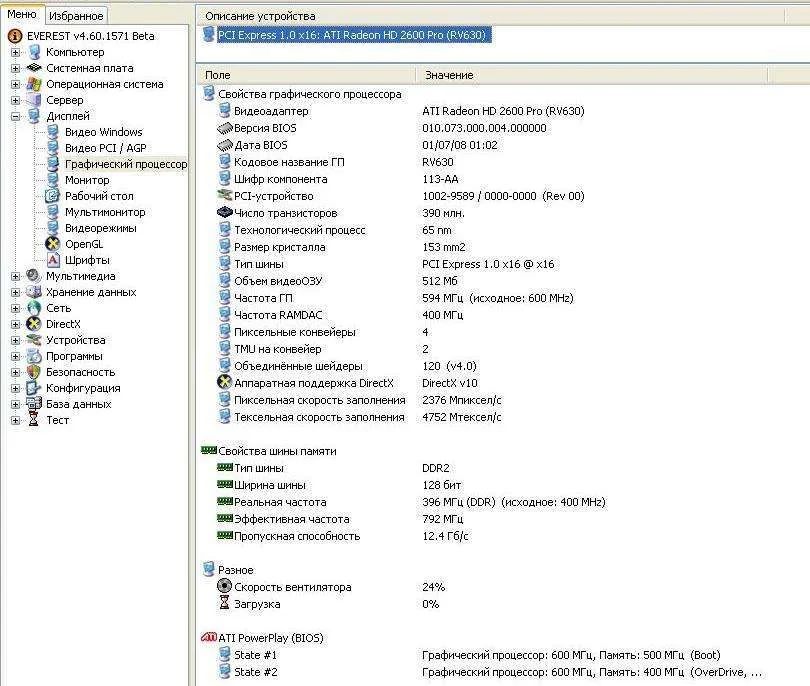Viewport: 810px width, 686px height.
Task: Click the Версия BIOS chip icon
Action: (225, 128)
